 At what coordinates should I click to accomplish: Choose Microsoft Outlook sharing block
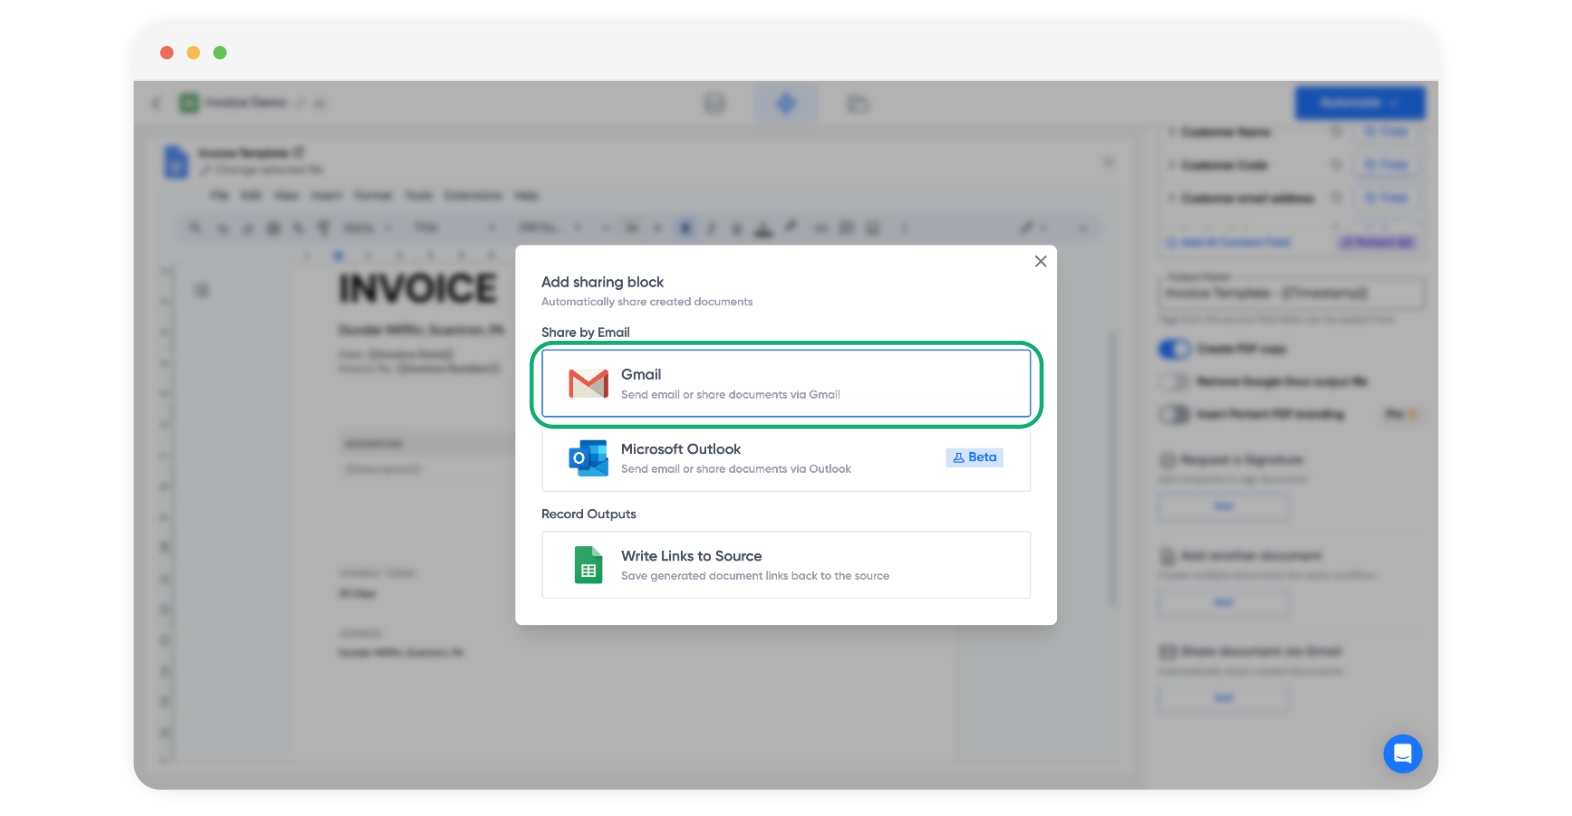coord(785,458)
